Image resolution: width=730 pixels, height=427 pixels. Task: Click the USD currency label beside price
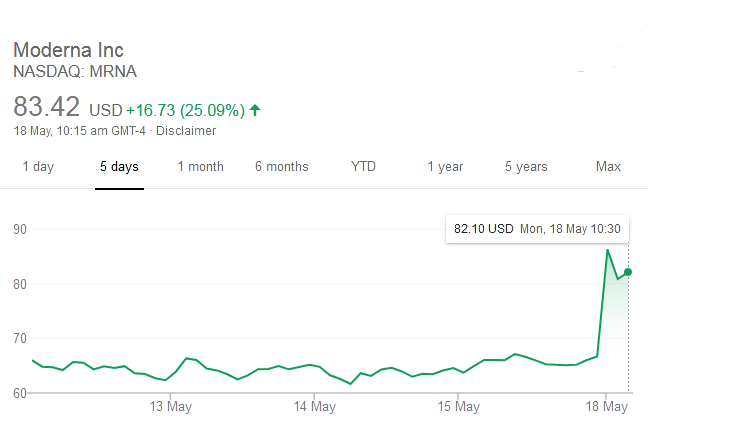[106, 110]
